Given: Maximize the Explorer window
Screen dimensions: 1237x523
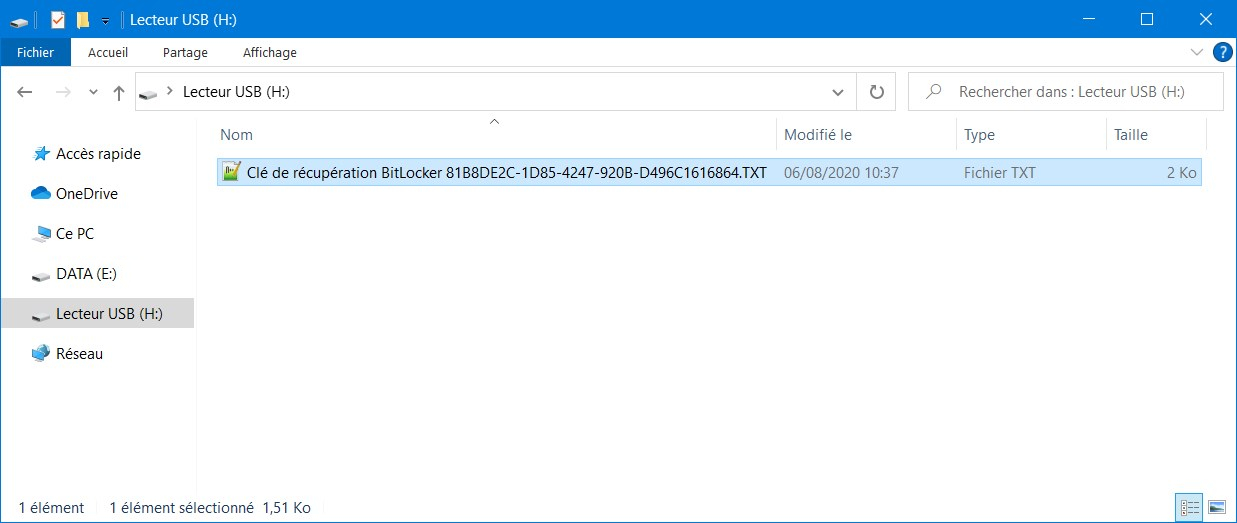Looking at the screenshot, I should 1147,19.
